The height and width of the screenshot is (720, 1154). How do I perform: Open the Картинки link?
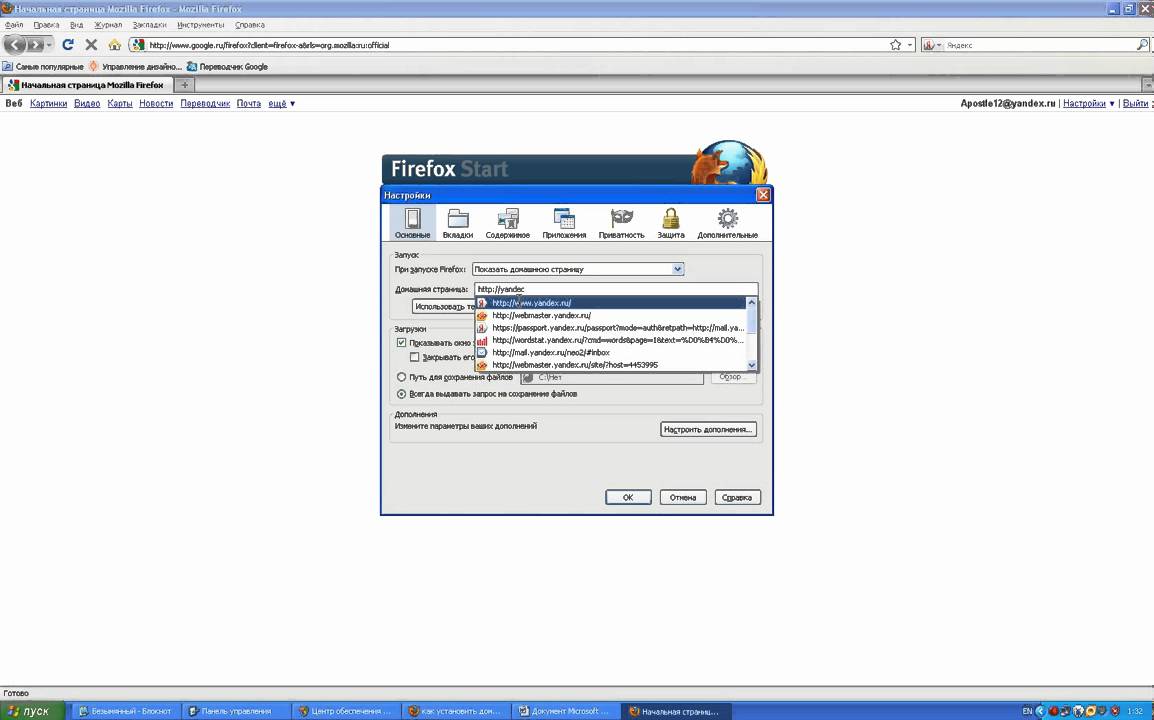pos(49,104)
